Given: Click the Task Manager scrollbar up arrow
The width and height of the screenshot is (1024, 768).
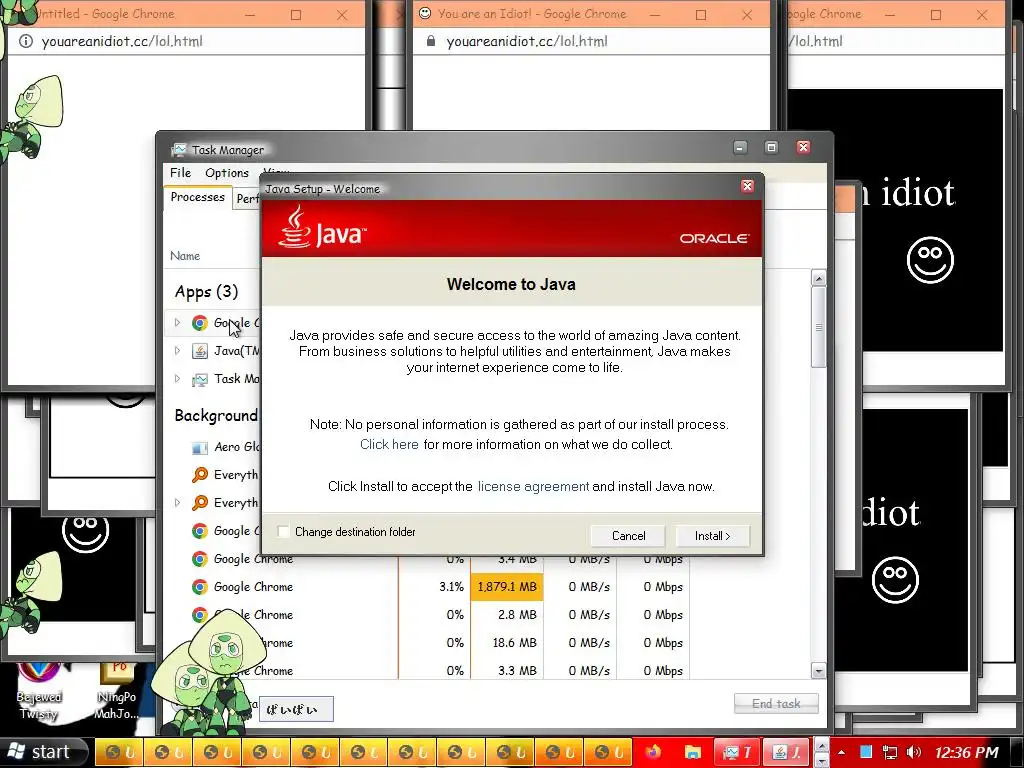Looking at the screenshot, I should [x=818, y=278].
